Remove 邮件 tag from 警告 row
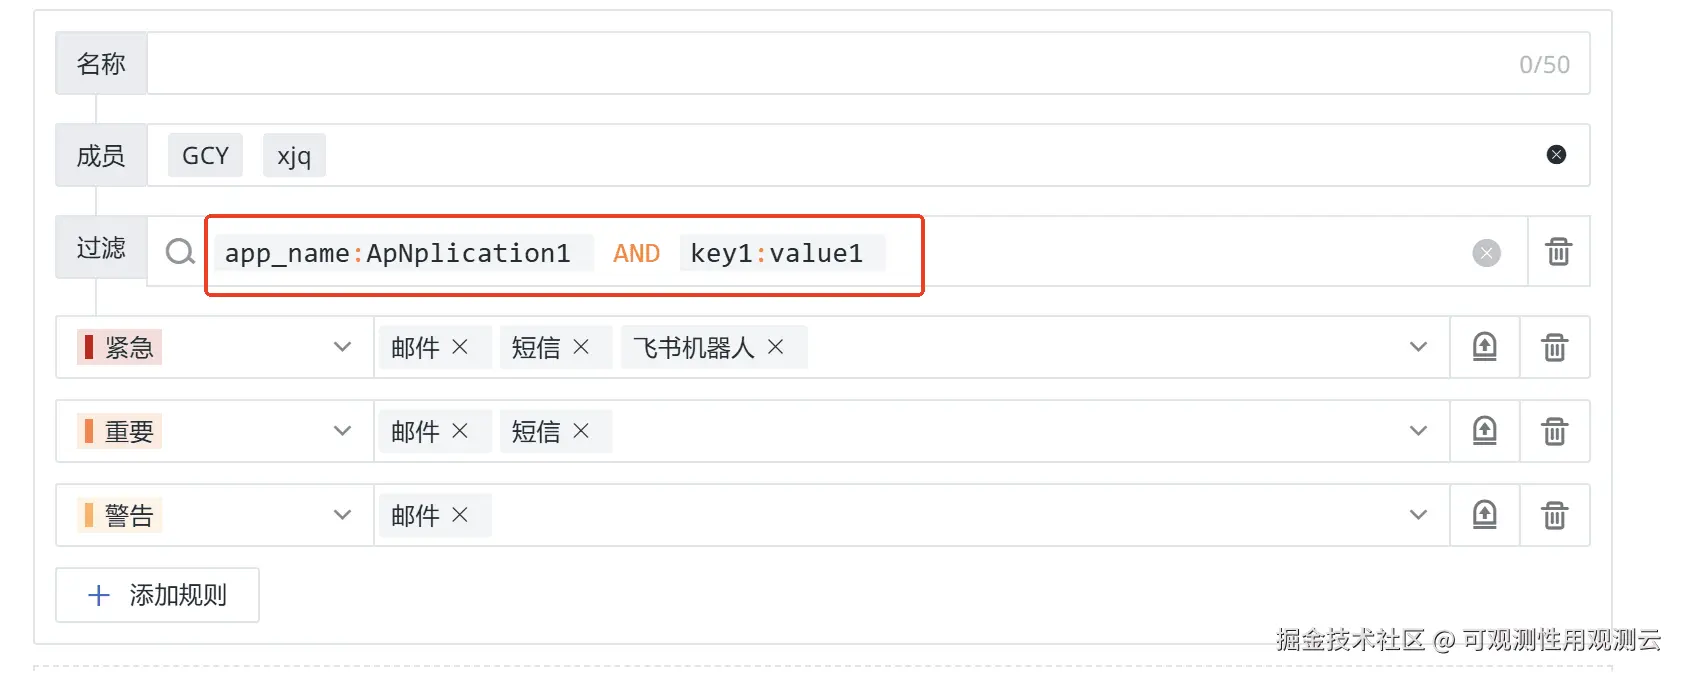 point(460,515)
